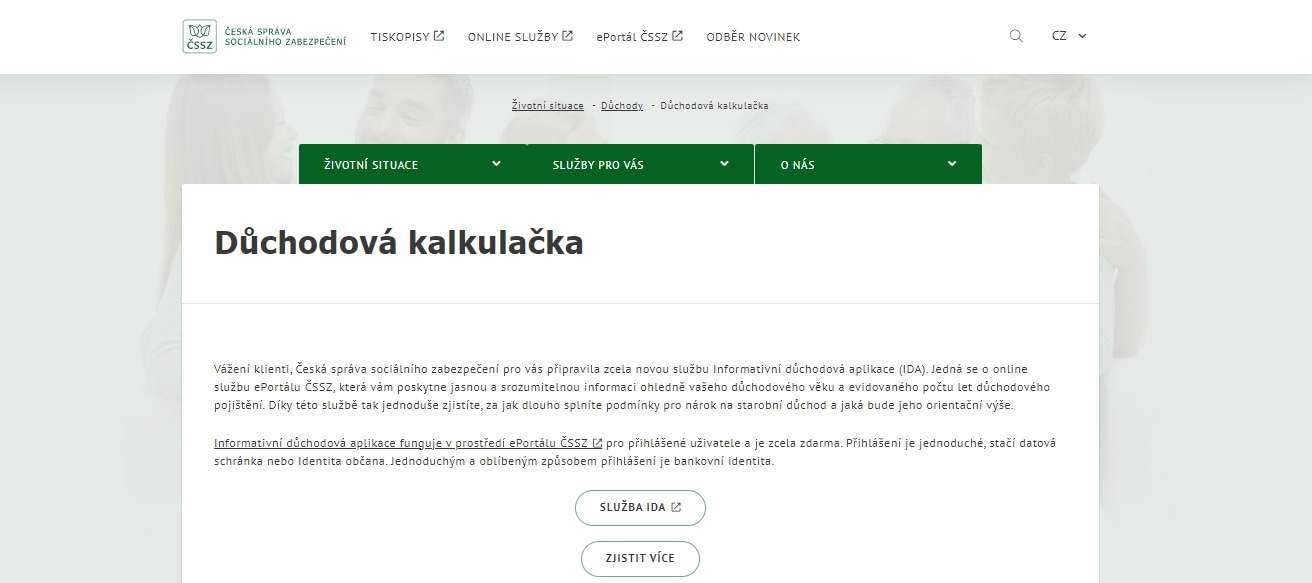This screenshot has height=583, width=1312.
Task: Click the search magnifier icon
Action: (1016, 36)
